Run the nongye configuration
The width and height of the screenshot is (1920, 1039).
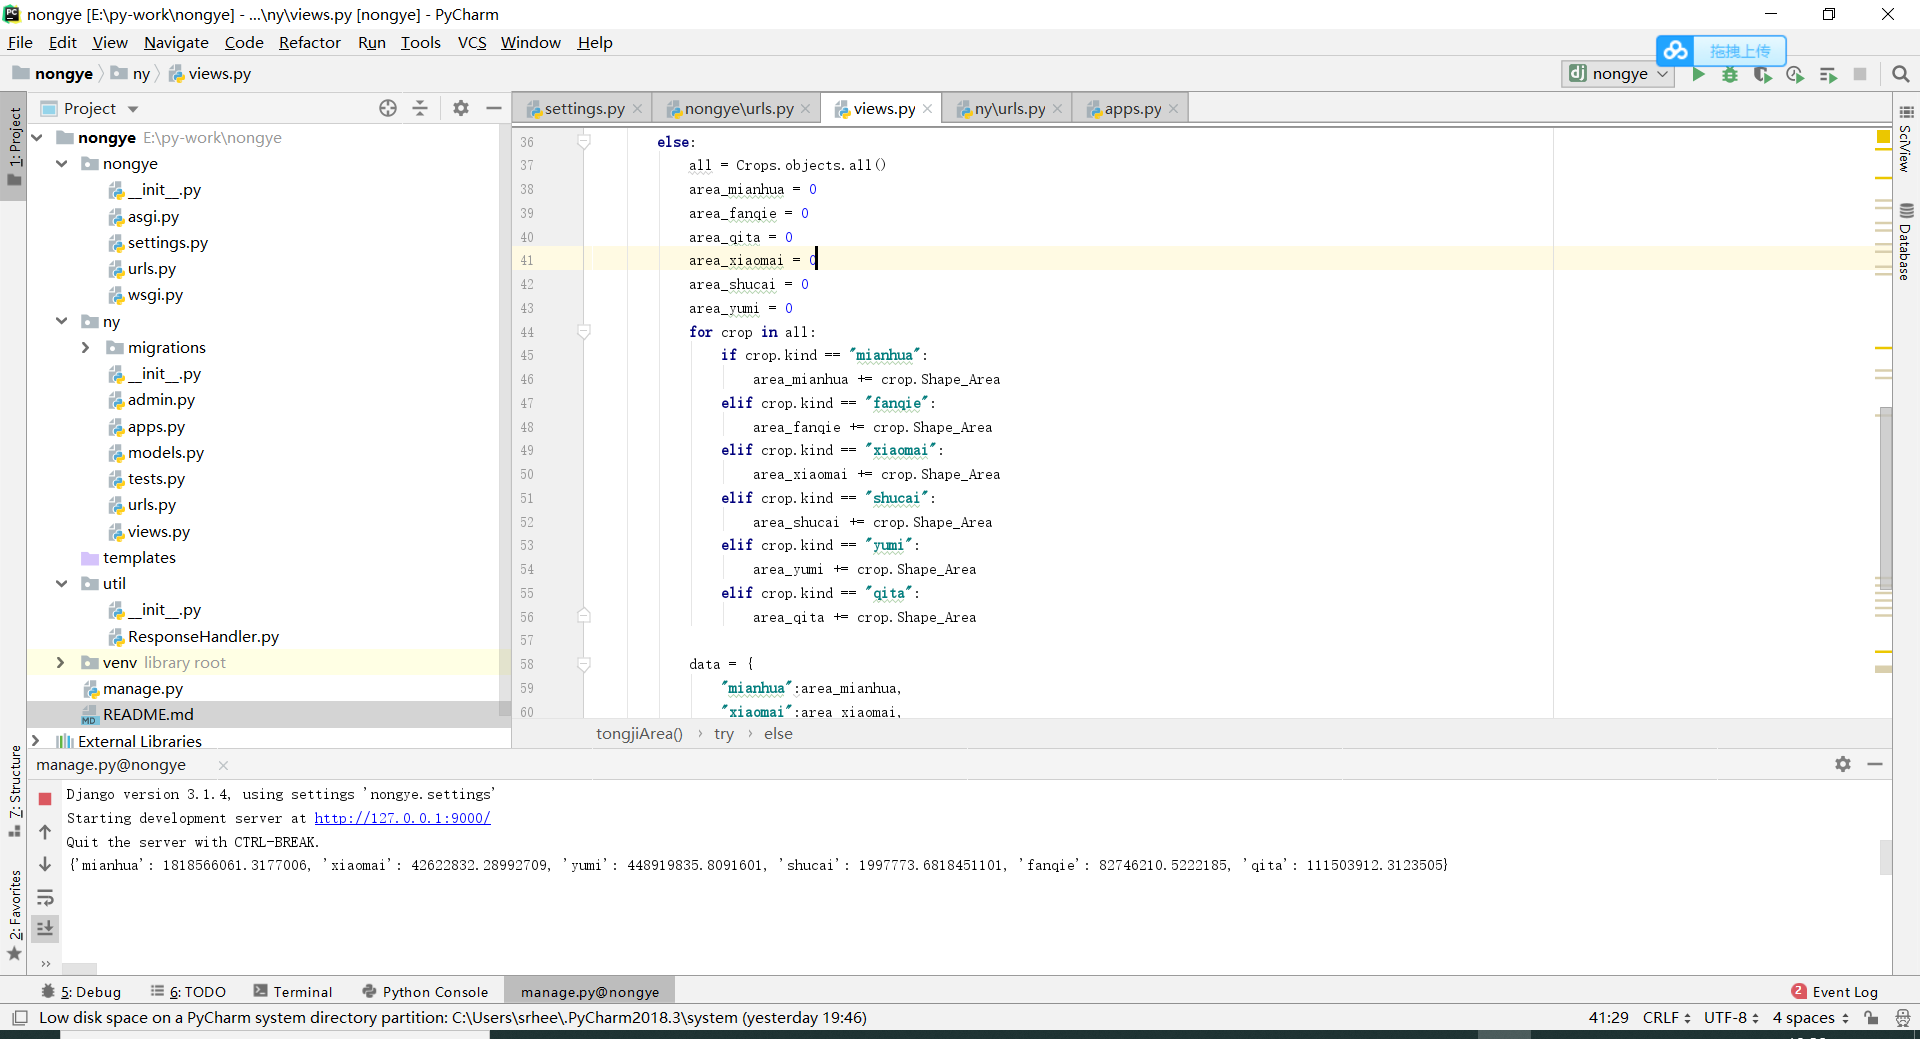pyautogui.click(x=1698, y=74)
